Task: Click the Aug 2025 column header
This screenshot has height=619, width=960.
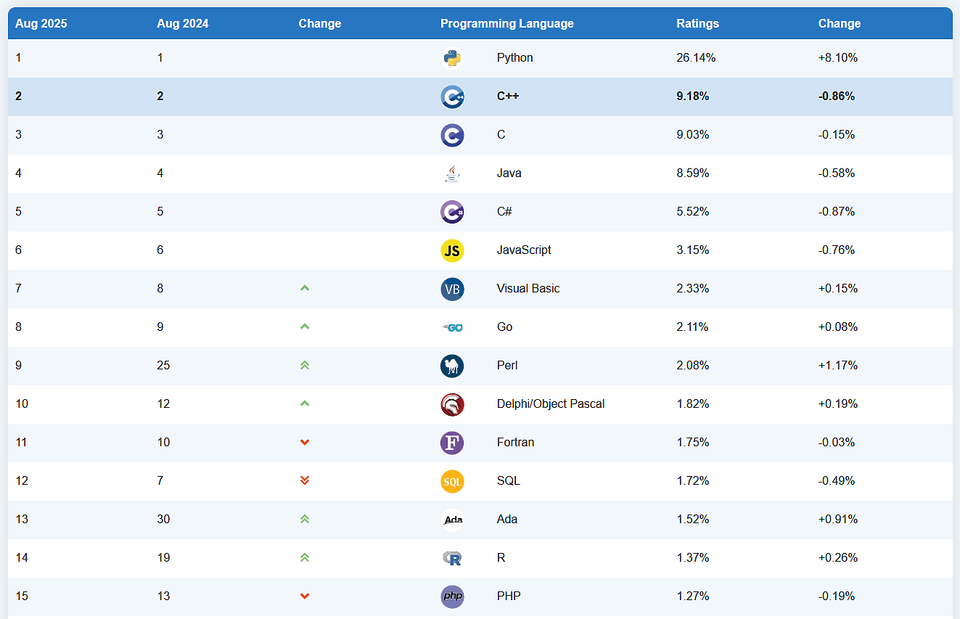Action: [41, 23]
